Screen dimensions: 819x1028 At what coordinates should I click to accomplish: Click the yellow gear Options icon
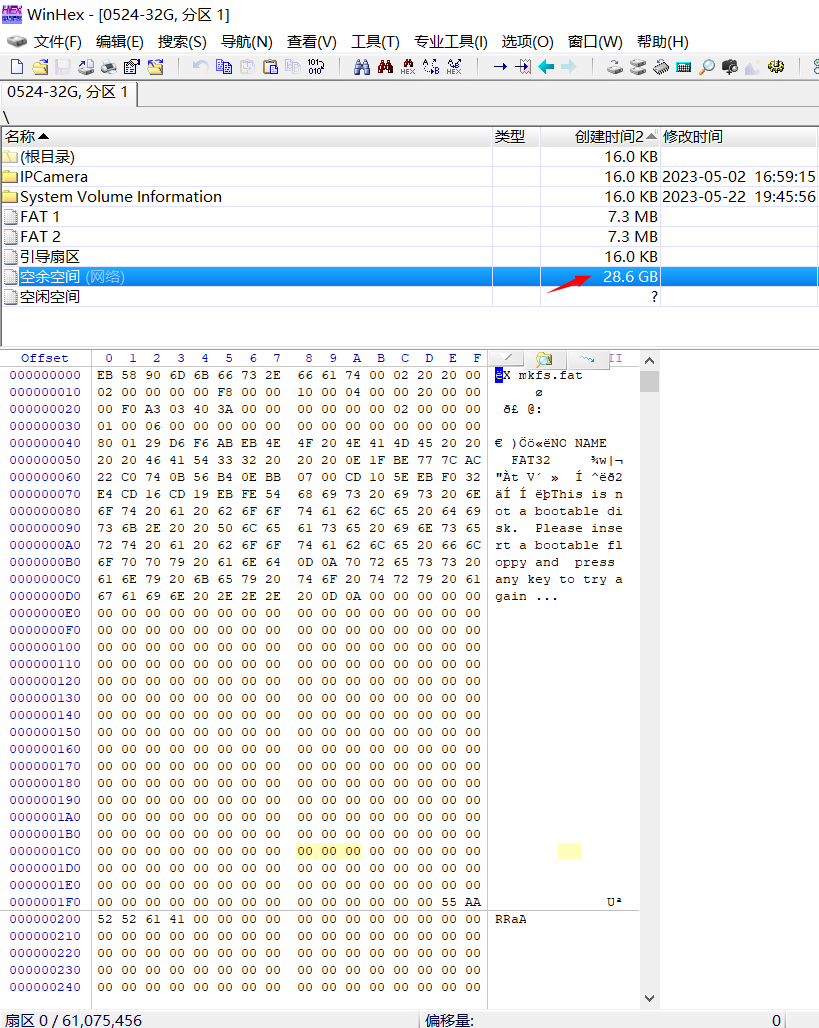coord(776,67)
